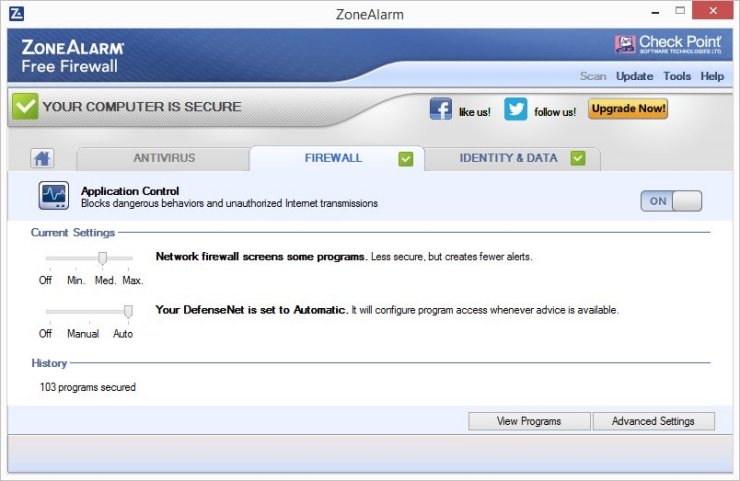The image size is (740, 481).
Task: Click the Check Point logo
Action: click(668, 44)
